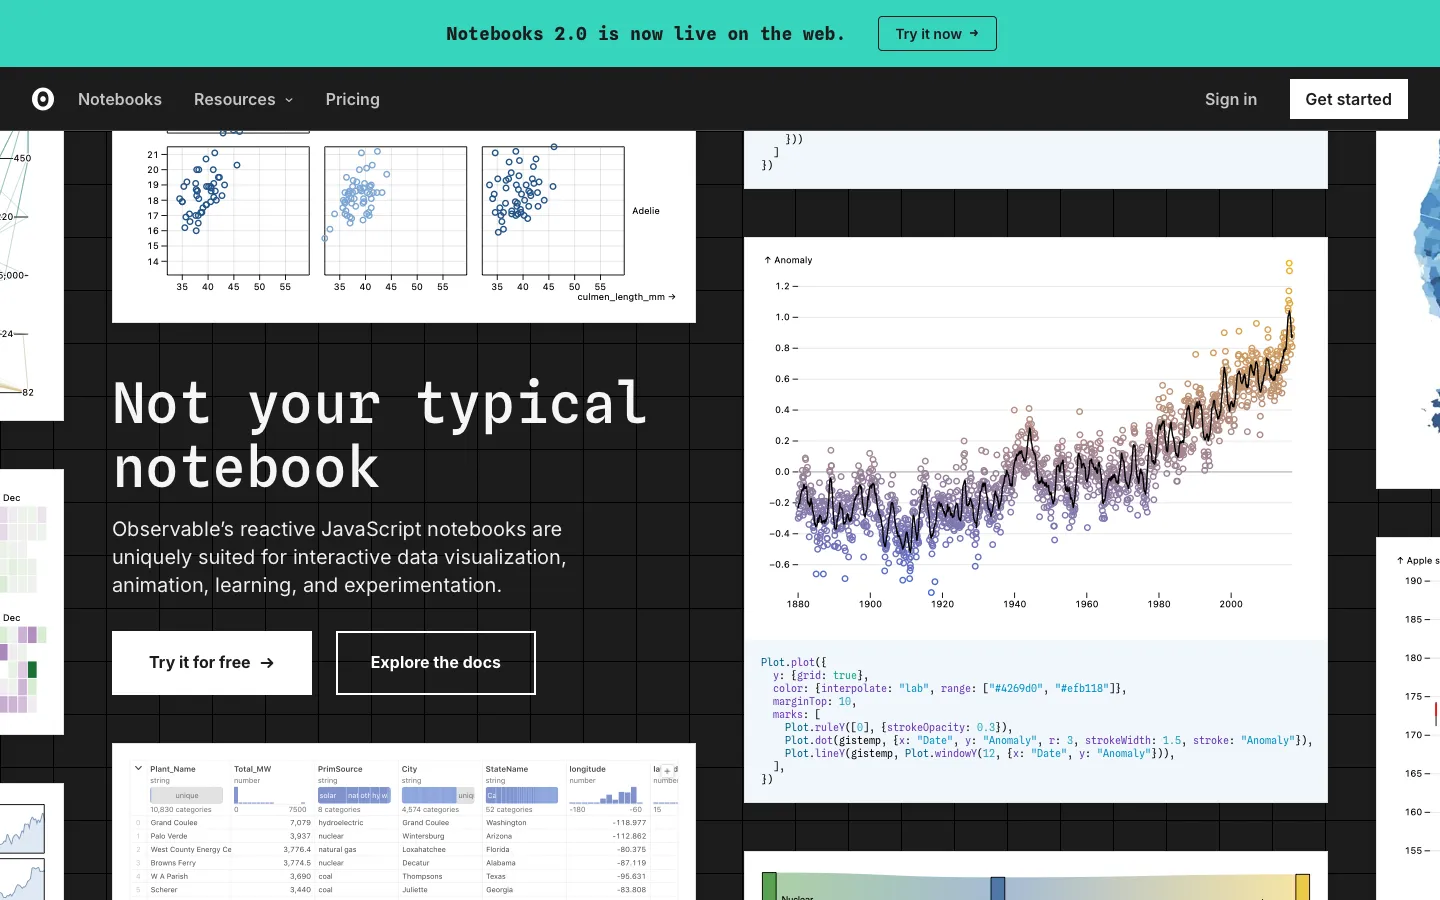Open the Notebooks nav link
Screen dimensions: 1440x900
click(120, 99)
